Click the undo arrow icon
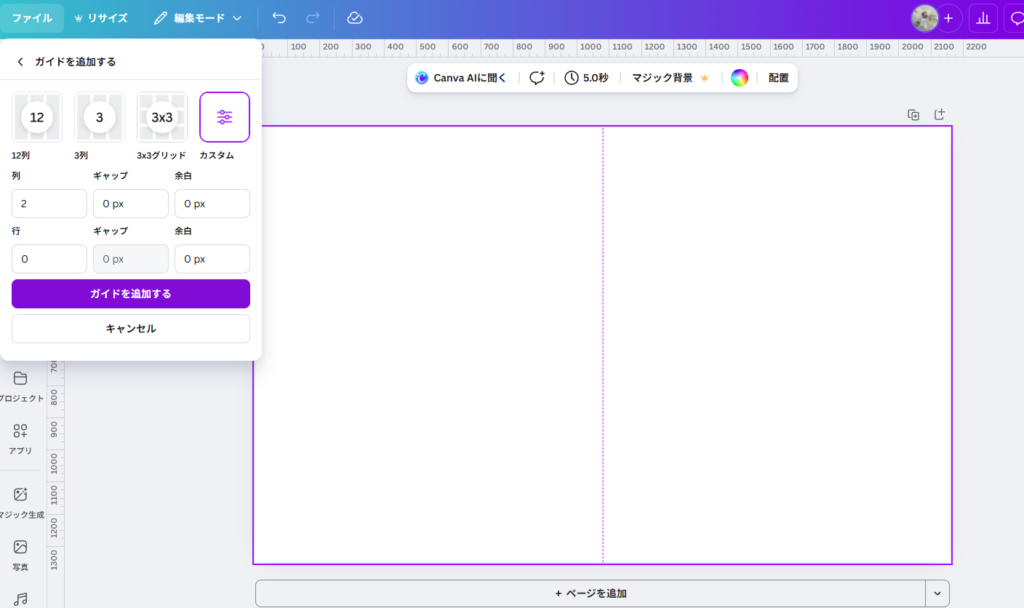The width and height of the screenshot is (1024, 608). click(x=279, y=18)
